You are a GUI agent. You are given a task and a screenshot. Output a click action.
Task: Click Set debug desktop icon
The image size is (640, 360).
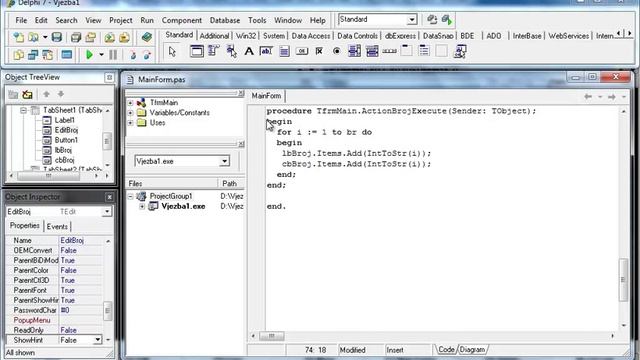[447, 20]
